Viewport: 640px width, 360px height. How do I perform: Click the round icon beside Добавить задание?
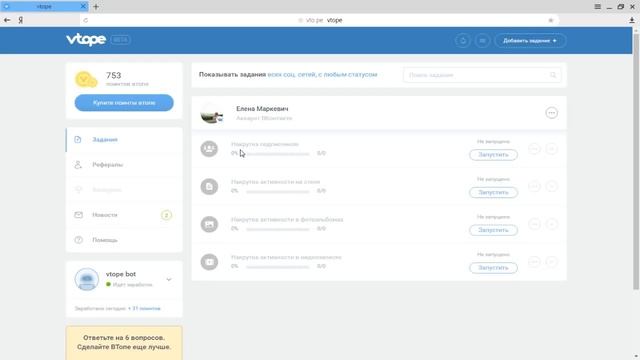click(x=482, y=40)
